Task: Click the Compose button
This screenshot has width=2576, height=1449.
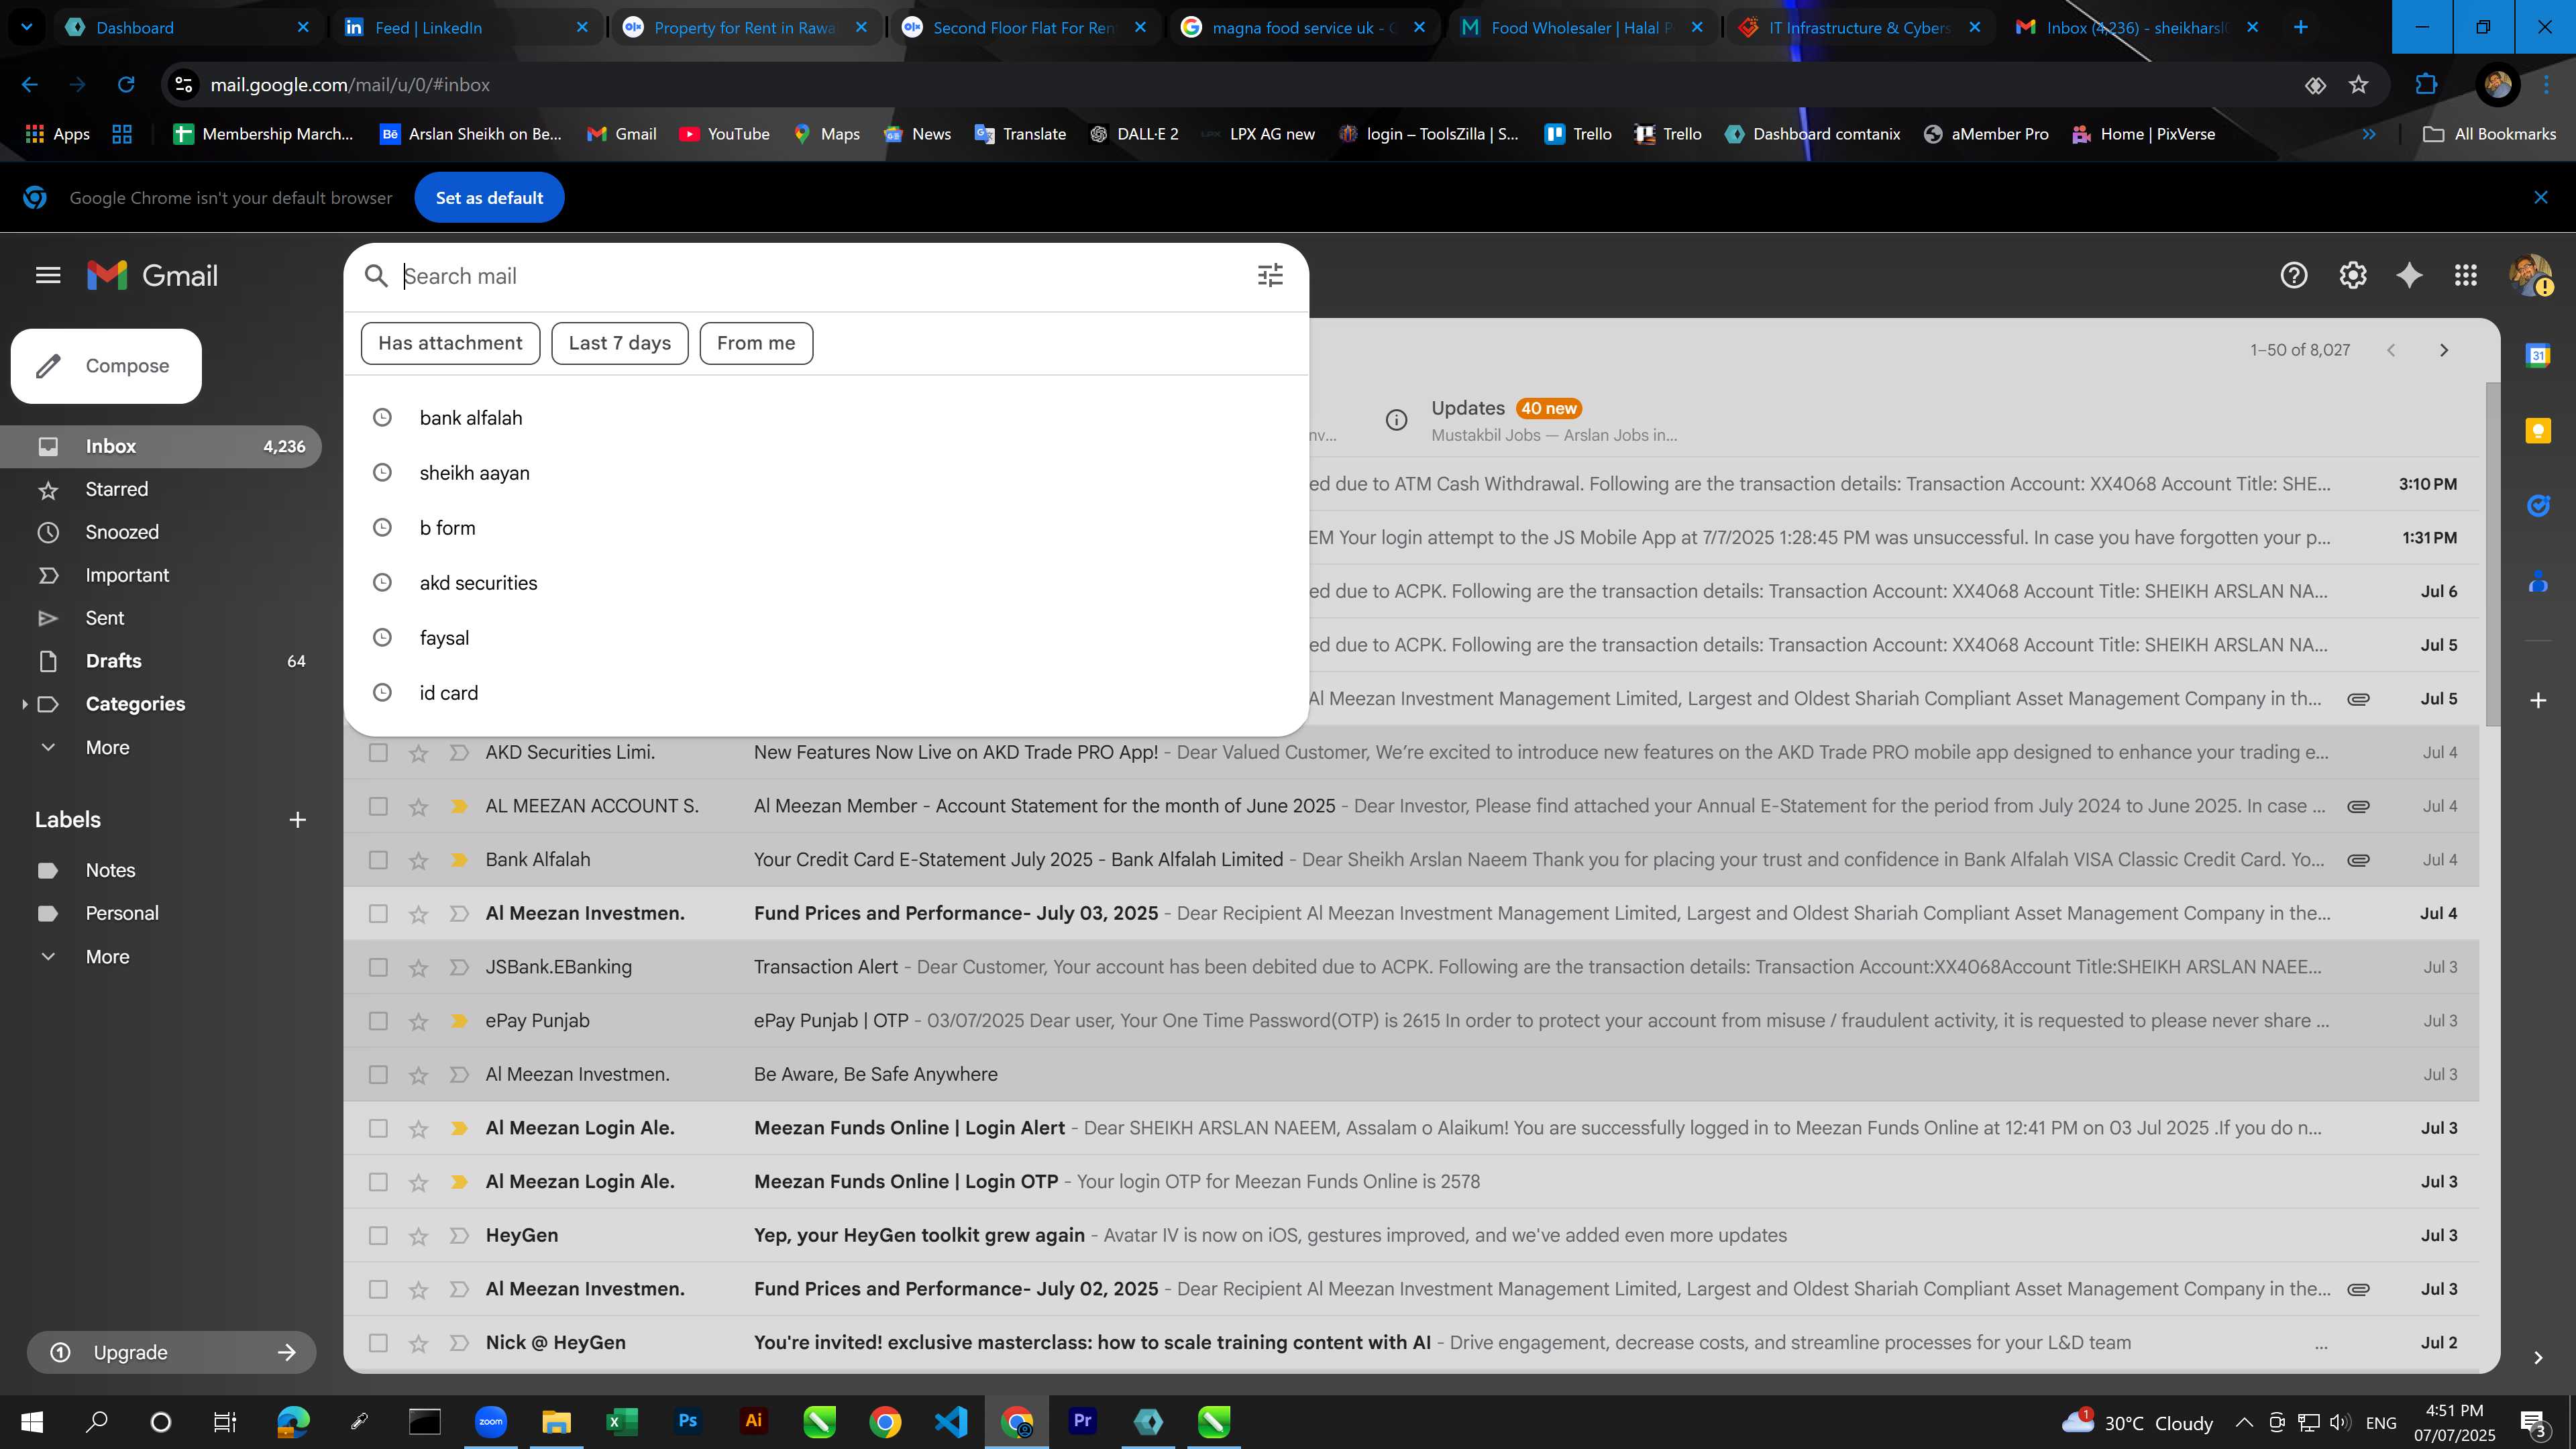Action: (106, 366)
